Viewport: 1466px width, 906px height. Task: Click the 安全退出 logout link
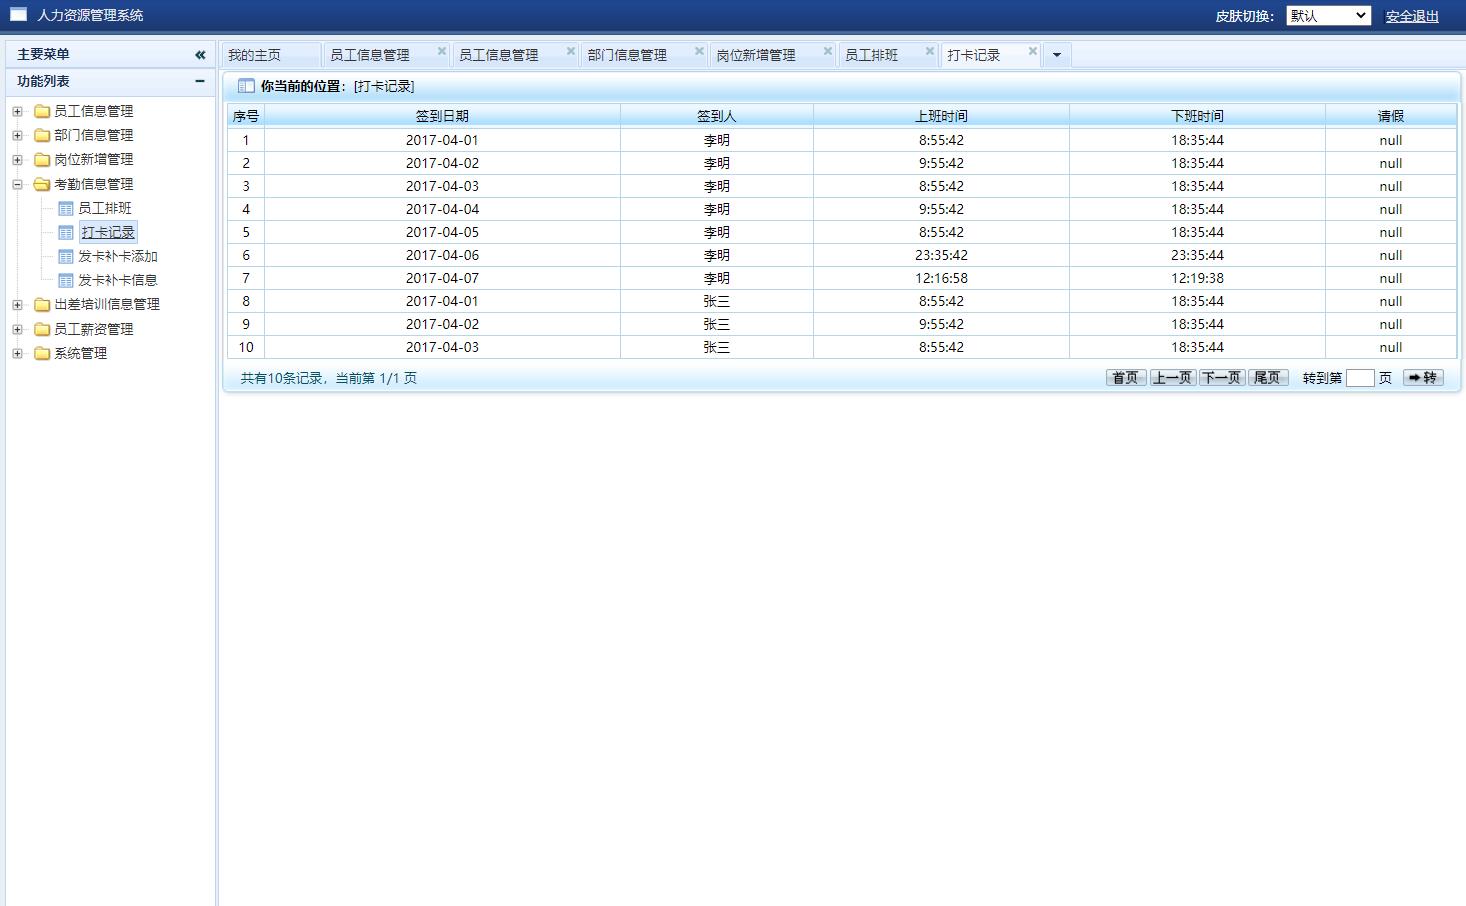[x=1412, y=16]
